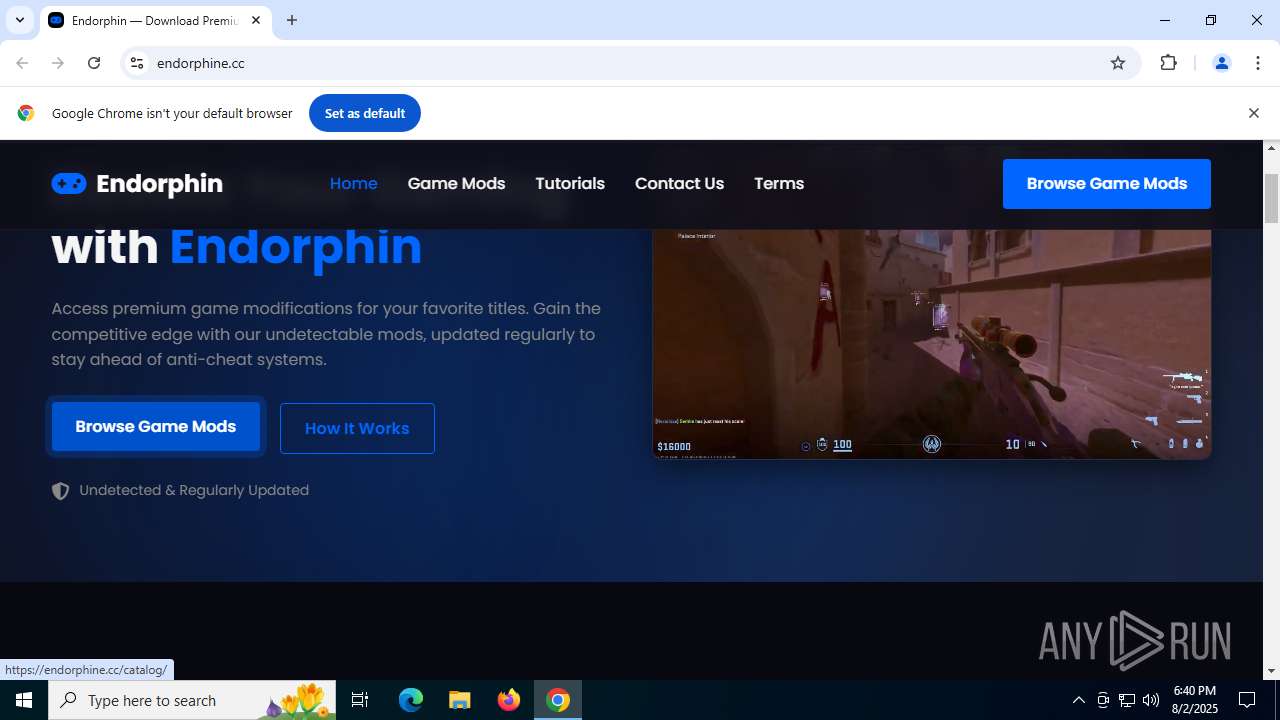Click header Browse Game Mods button

point(1107,184)
